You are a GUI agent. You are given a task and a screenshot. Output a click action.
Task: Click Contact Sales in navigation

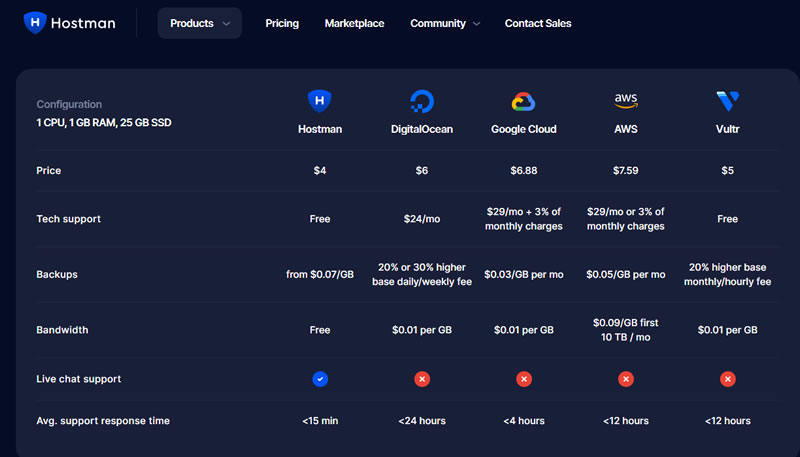pos(538,23)
